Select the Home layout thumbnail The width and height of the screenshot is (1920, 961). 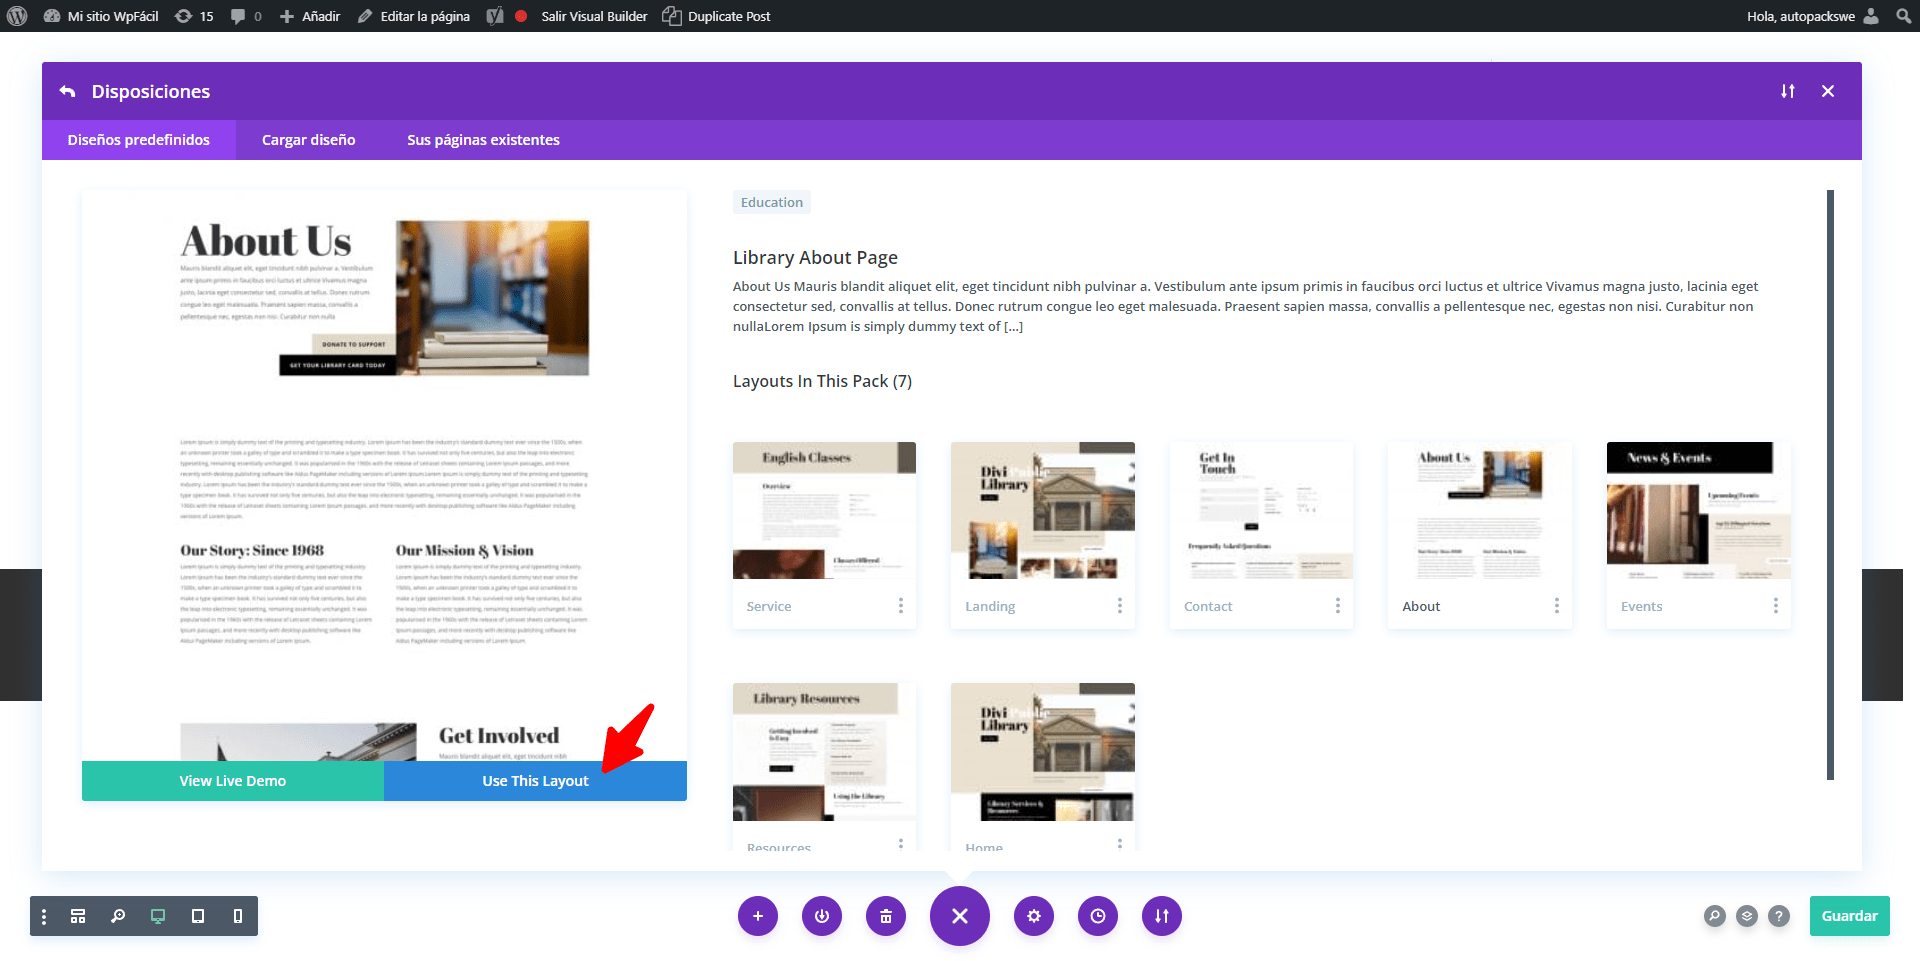(x=1043, y=752)
